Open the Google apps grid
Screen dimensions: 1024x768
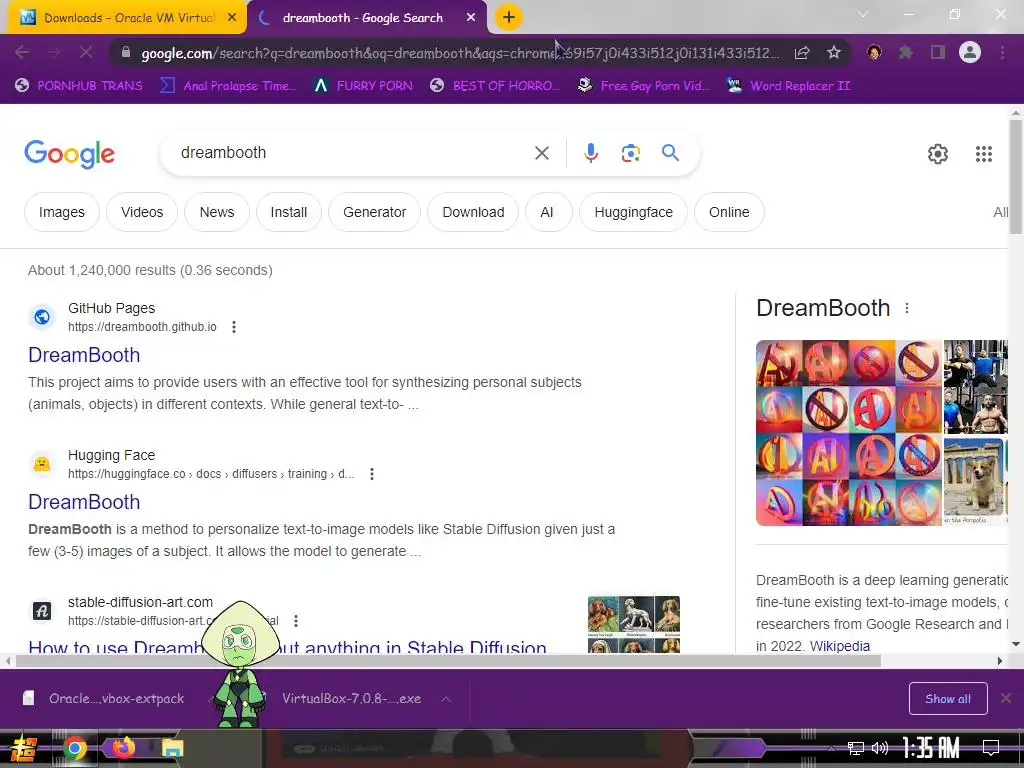pos(984,153)
